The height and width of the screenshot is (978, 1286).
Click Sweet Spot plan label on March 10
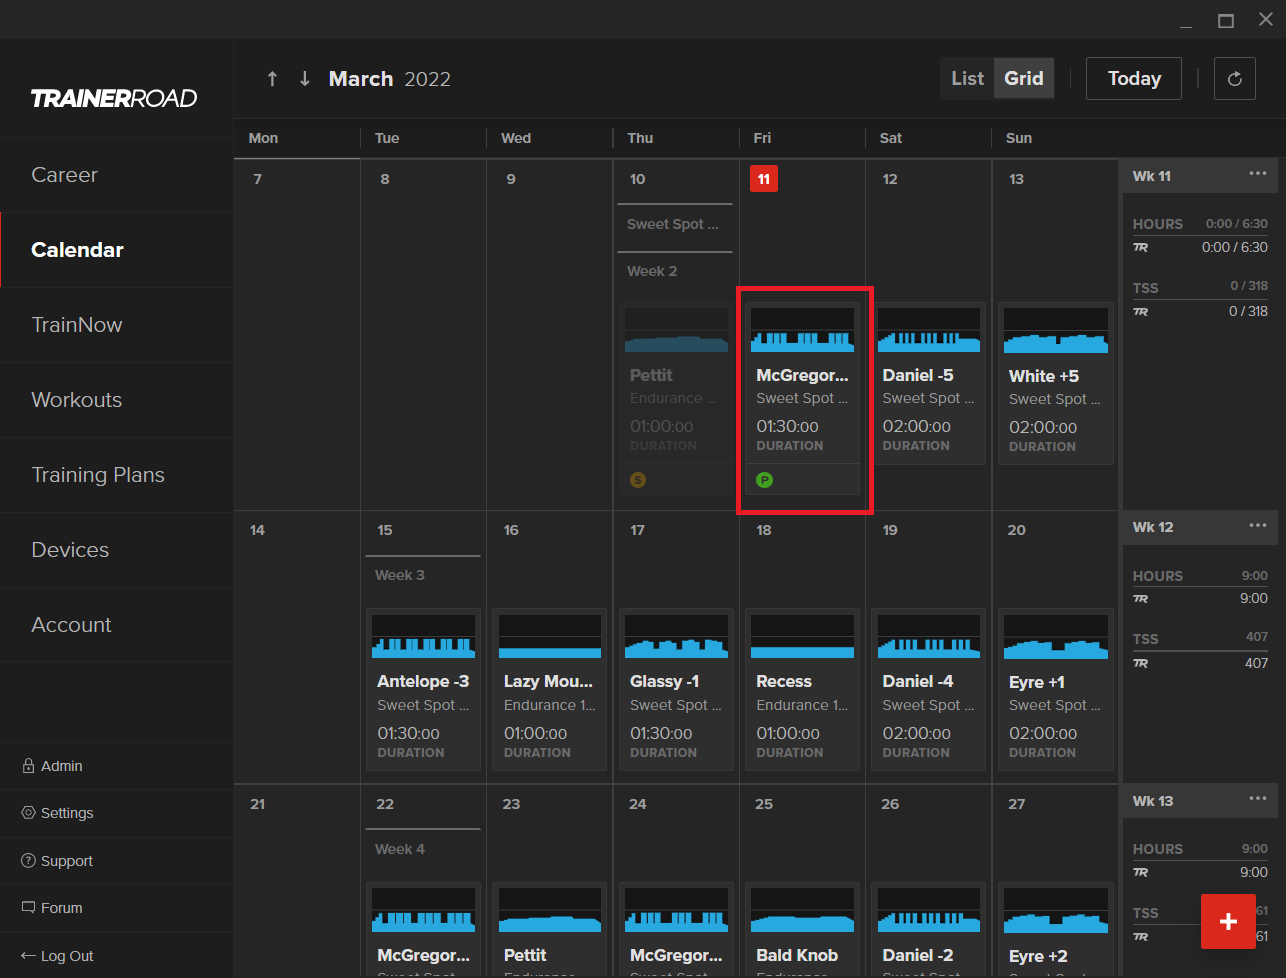click(x=673, y=224)
